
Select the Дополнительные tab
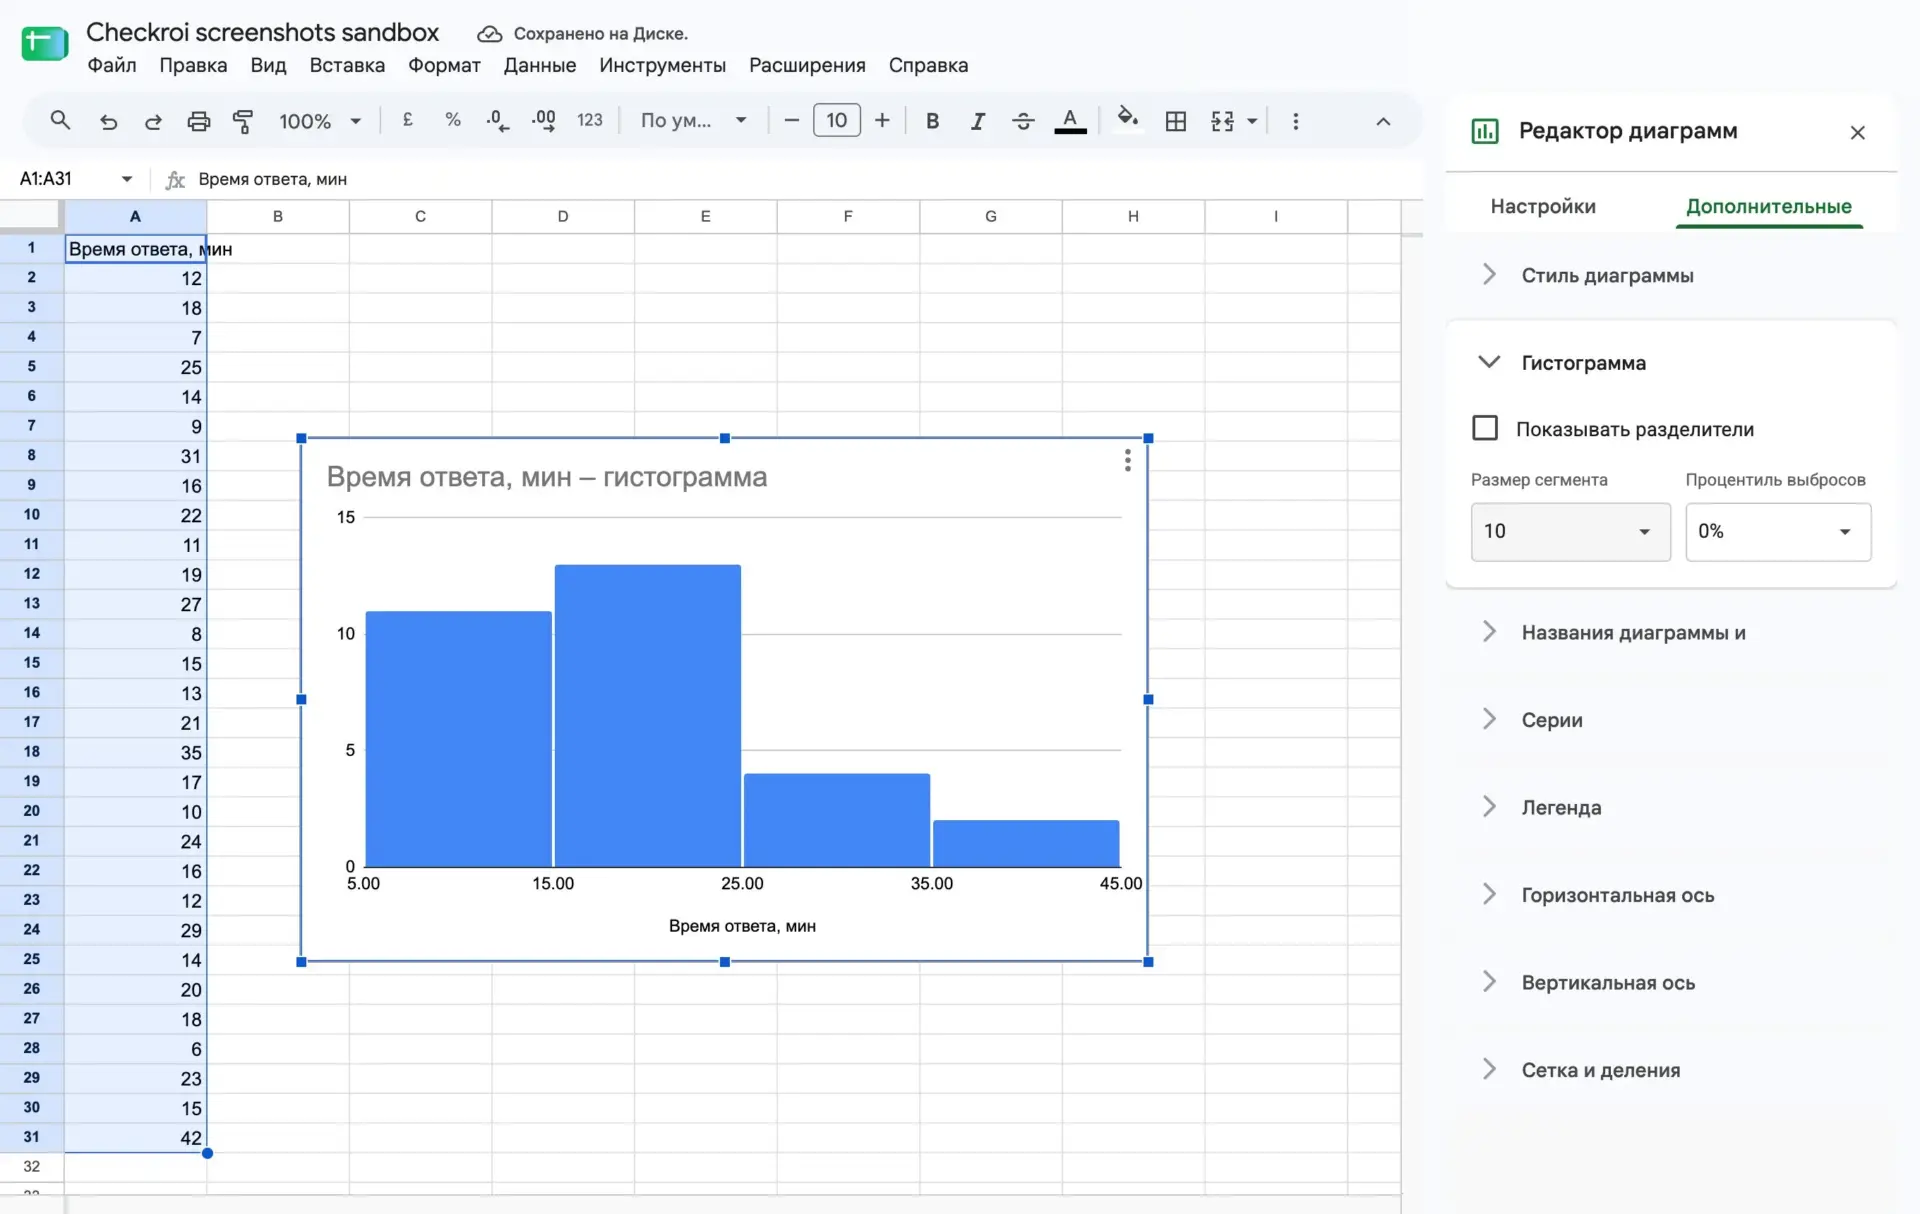tap(1769, 206)
